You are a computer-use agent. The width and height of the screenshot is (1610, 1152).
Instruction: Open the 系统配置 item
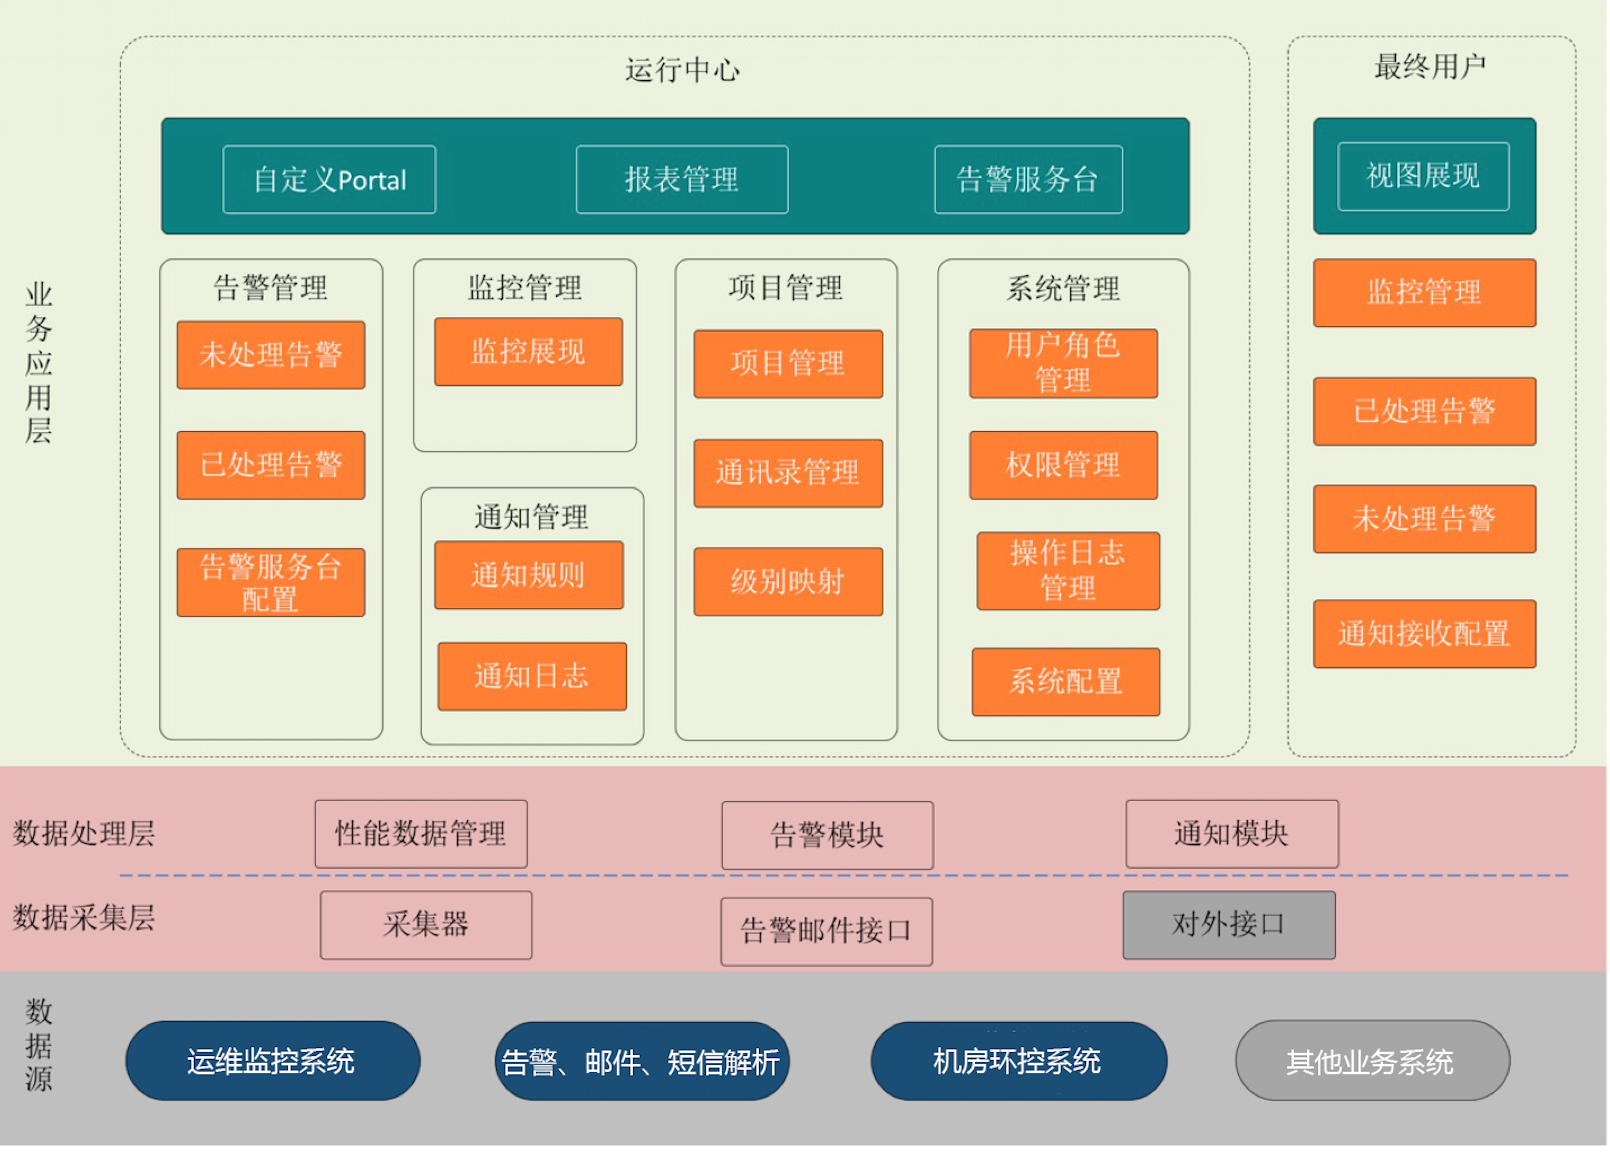[1064, 682]
